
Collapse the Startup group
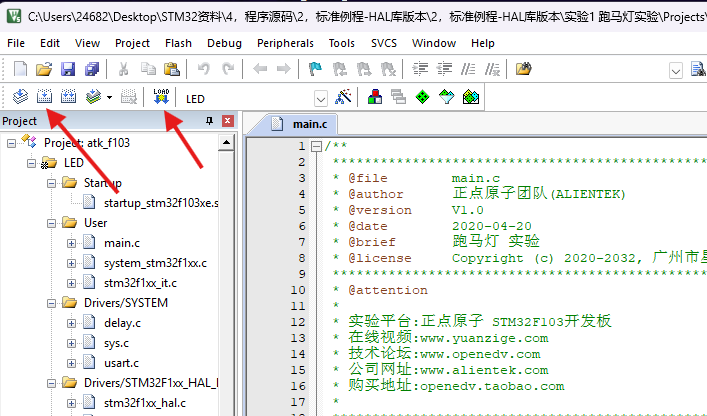tap(51, 183)
